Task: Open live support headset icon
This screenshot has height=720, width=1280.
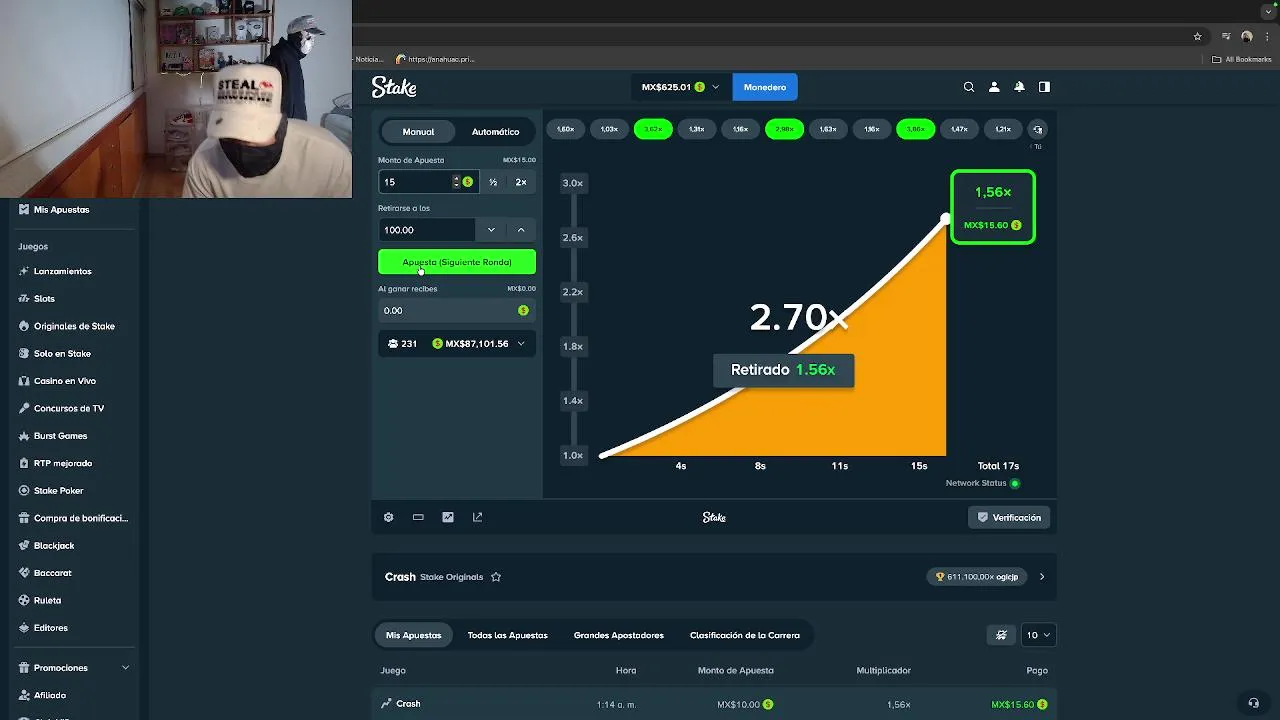Action: point(1253,703)
